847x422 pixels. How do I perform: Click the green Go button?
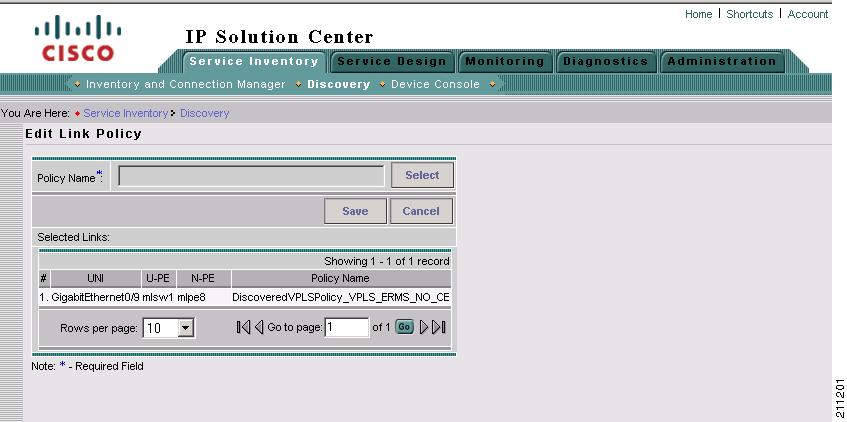click(405, 327)
